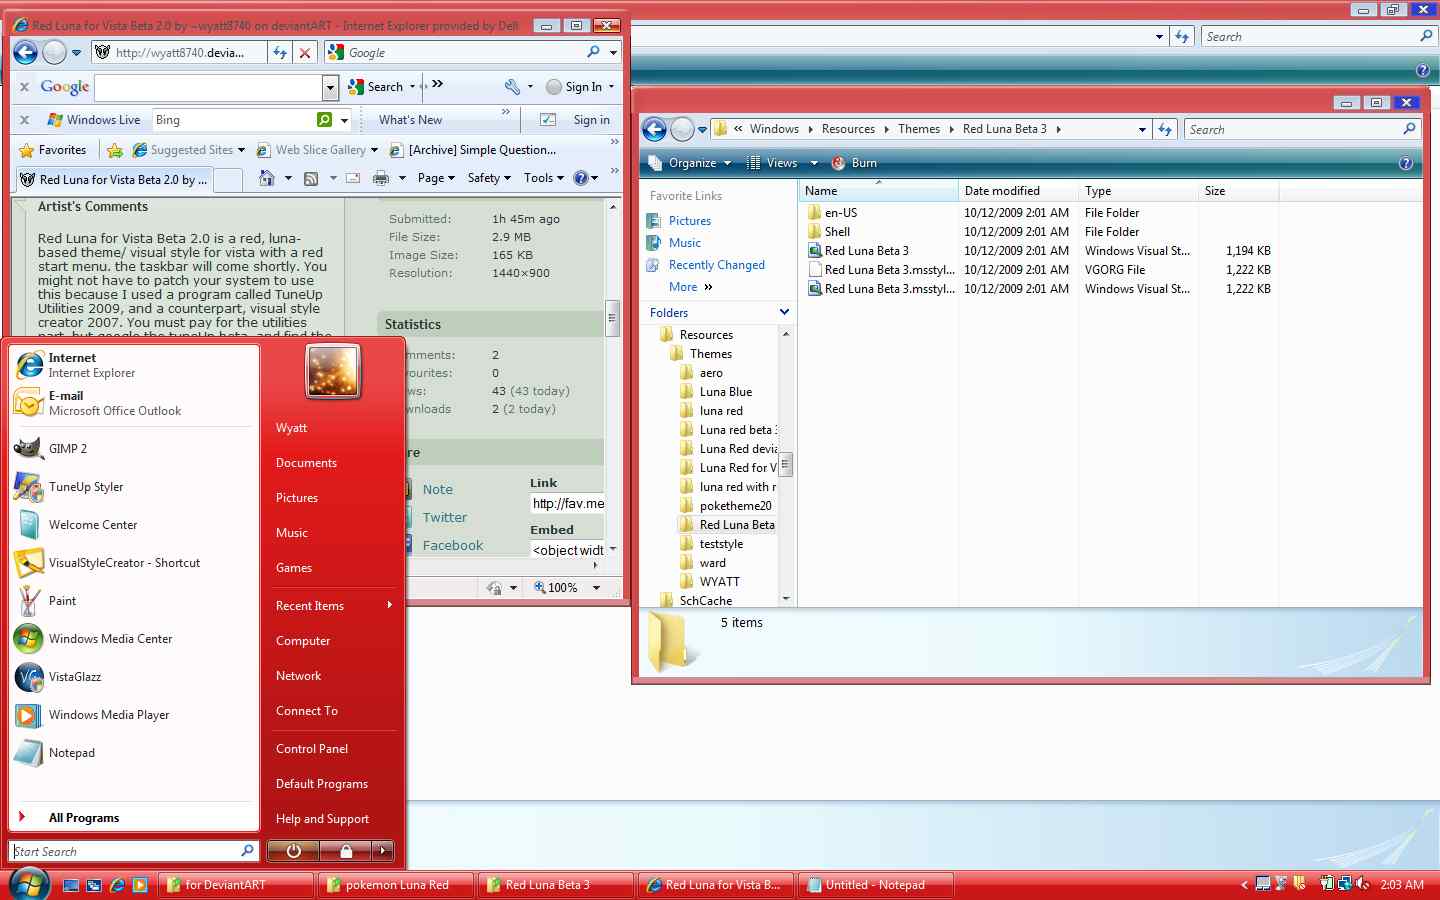Viewport: 1440px width, 900px height.
Task: Expand the Recent Items submenu arrow
Action: 389,605
